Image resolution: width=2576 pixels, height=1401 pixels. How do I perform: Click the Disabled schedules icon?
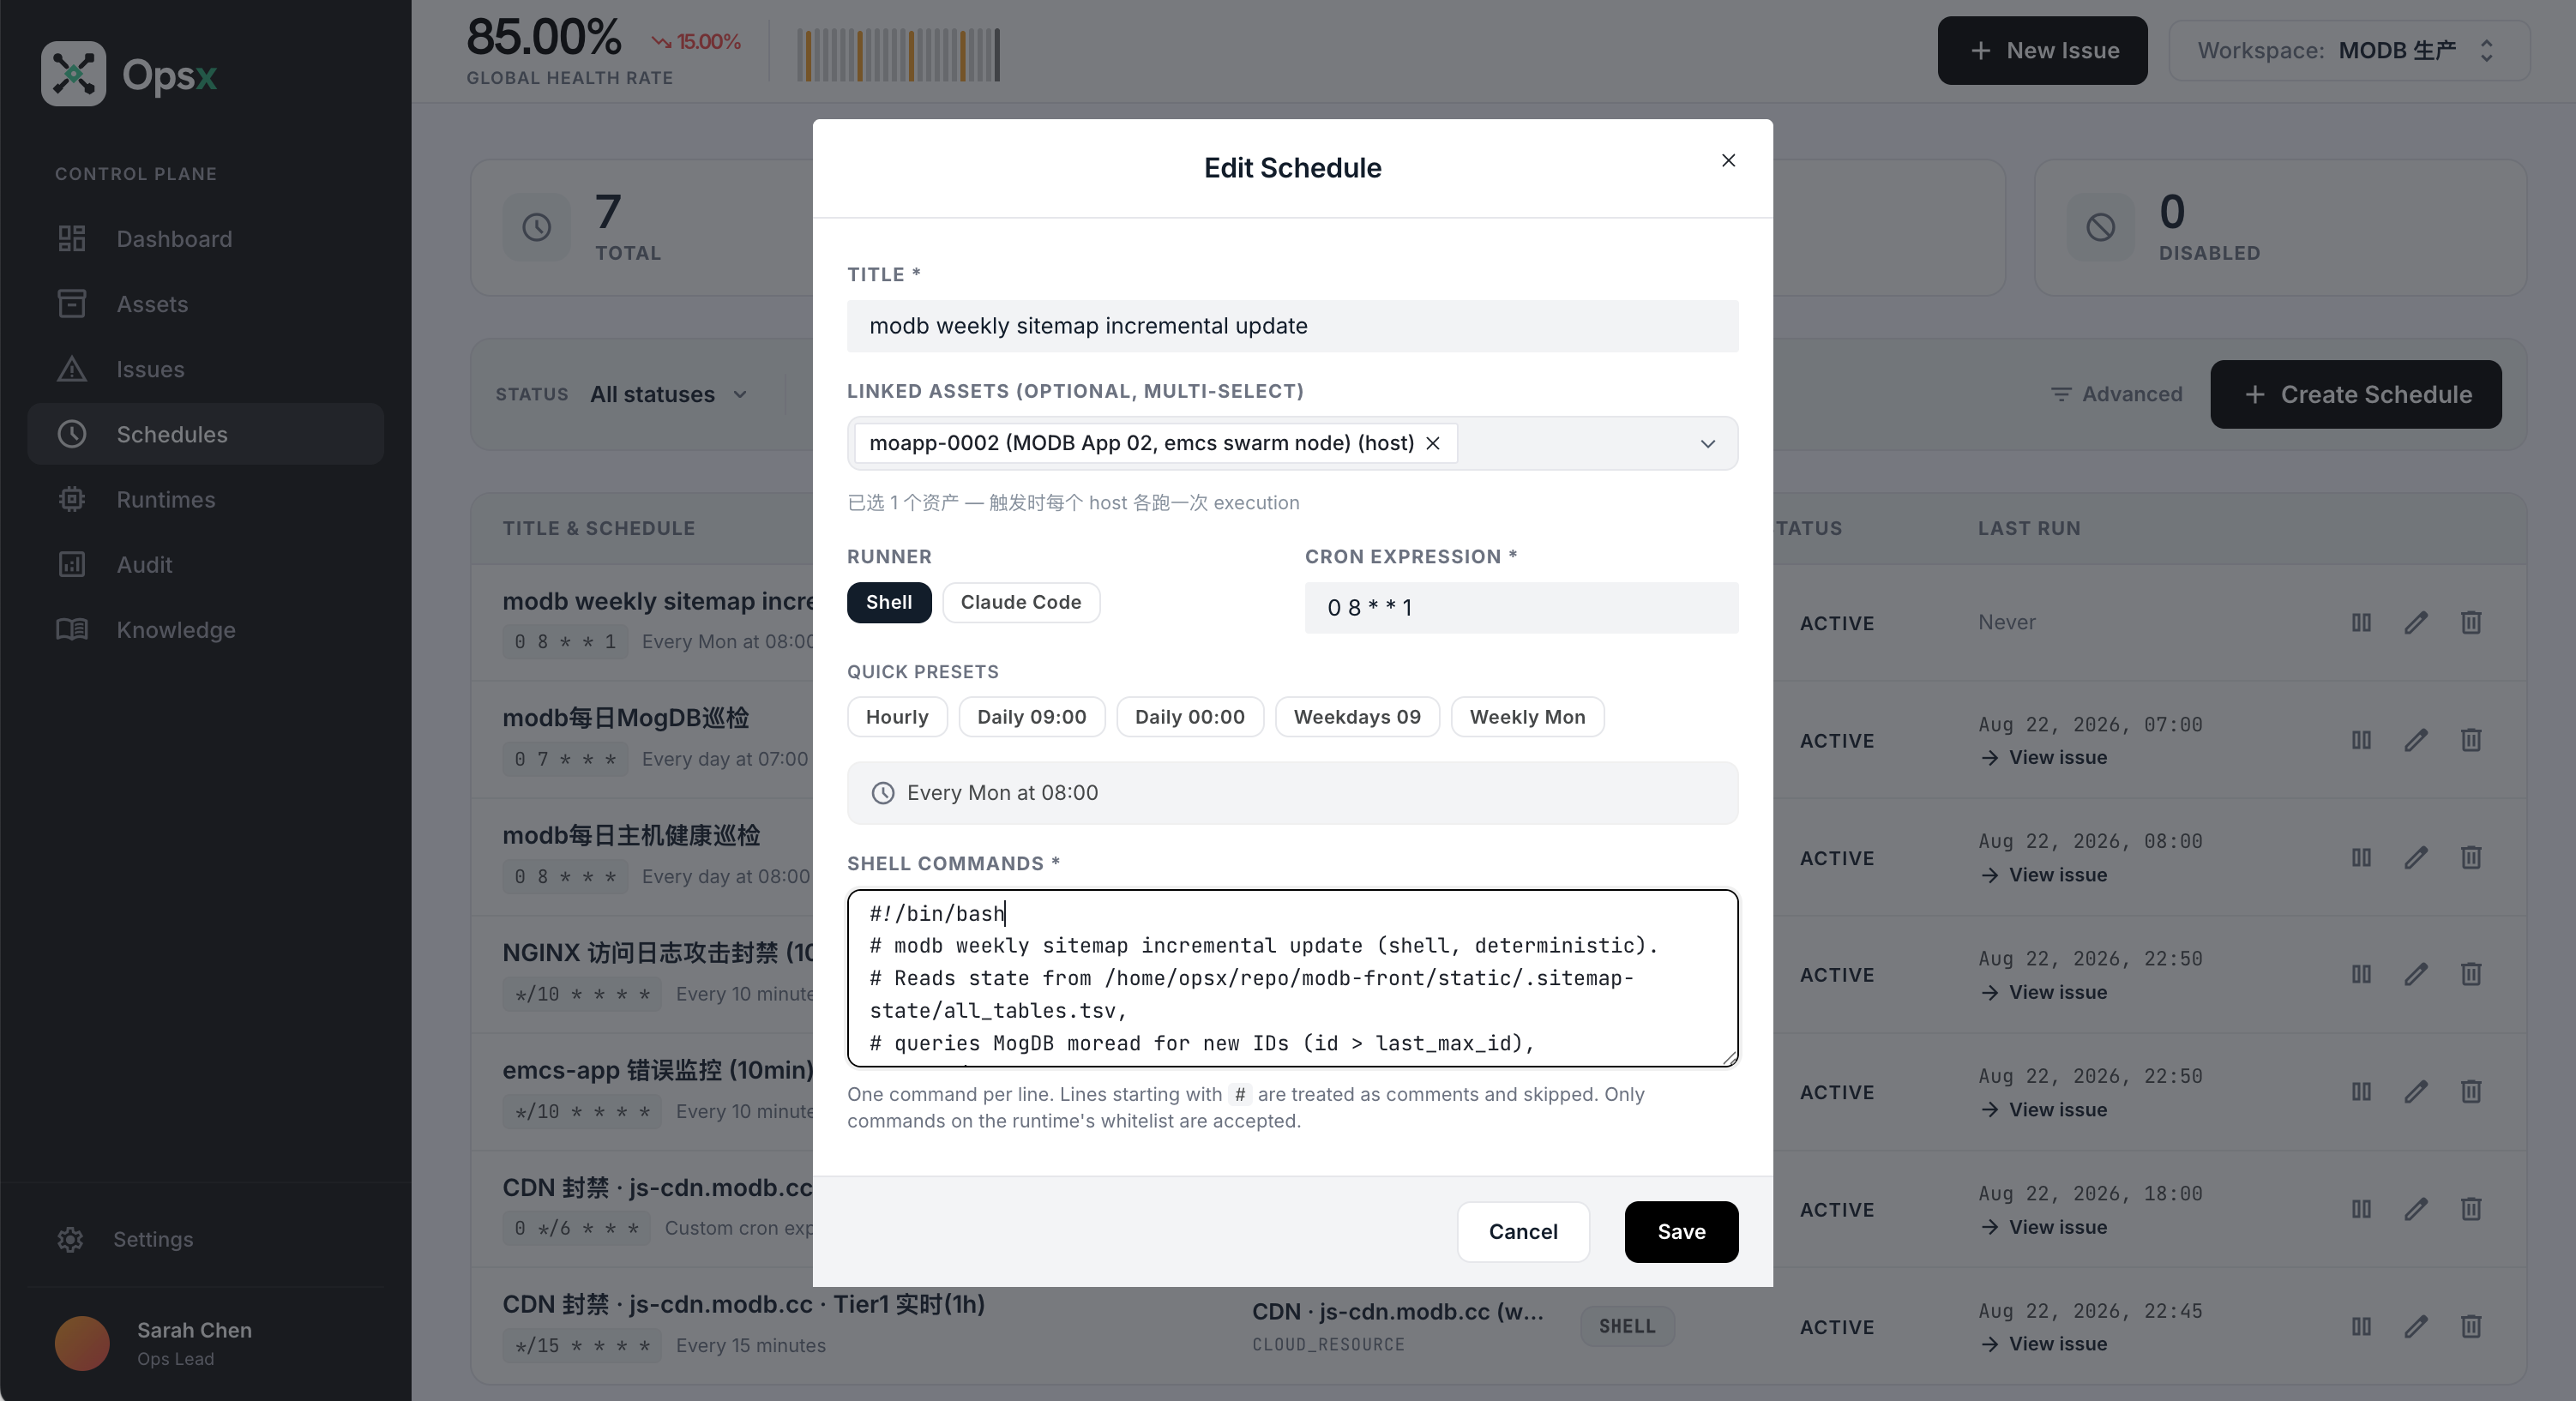(2100, 227)
